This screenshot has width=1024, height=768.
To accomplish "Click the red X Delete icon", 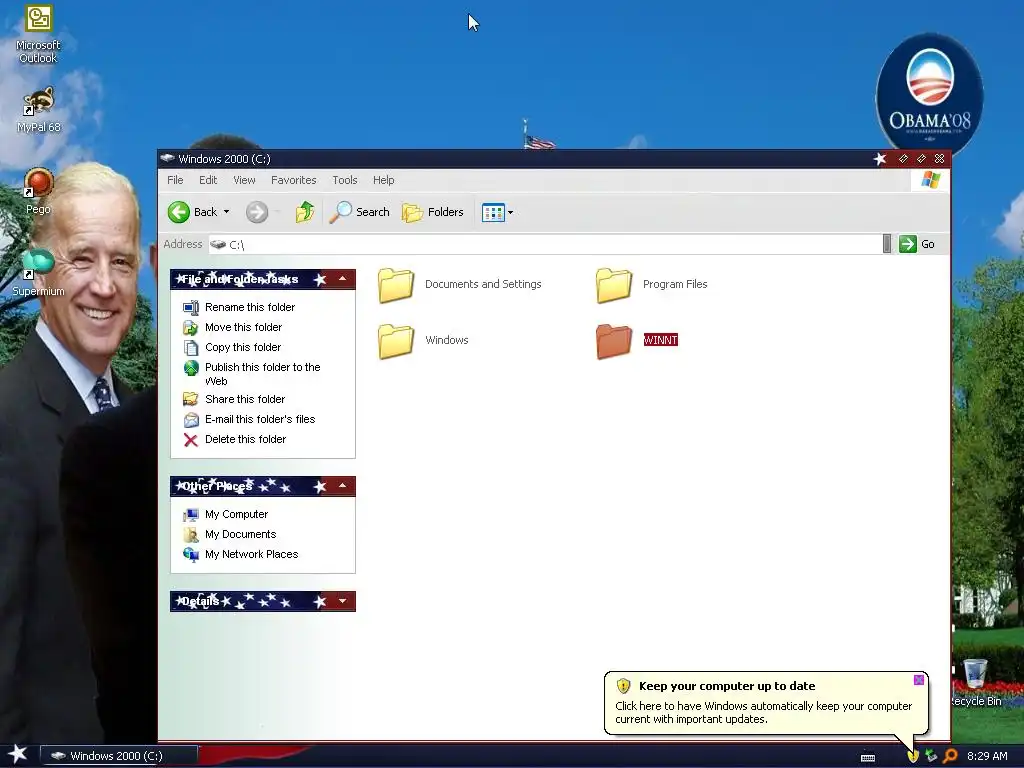I will tap(191, 440).
